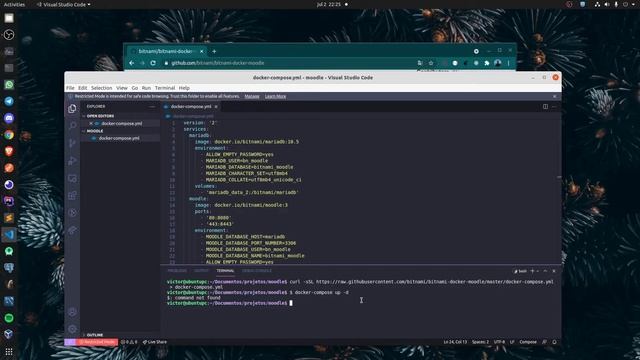This screenshot has width=640, height=360.
Task: Click the errors and warnings counter in status bar
Action: [129, 342]
